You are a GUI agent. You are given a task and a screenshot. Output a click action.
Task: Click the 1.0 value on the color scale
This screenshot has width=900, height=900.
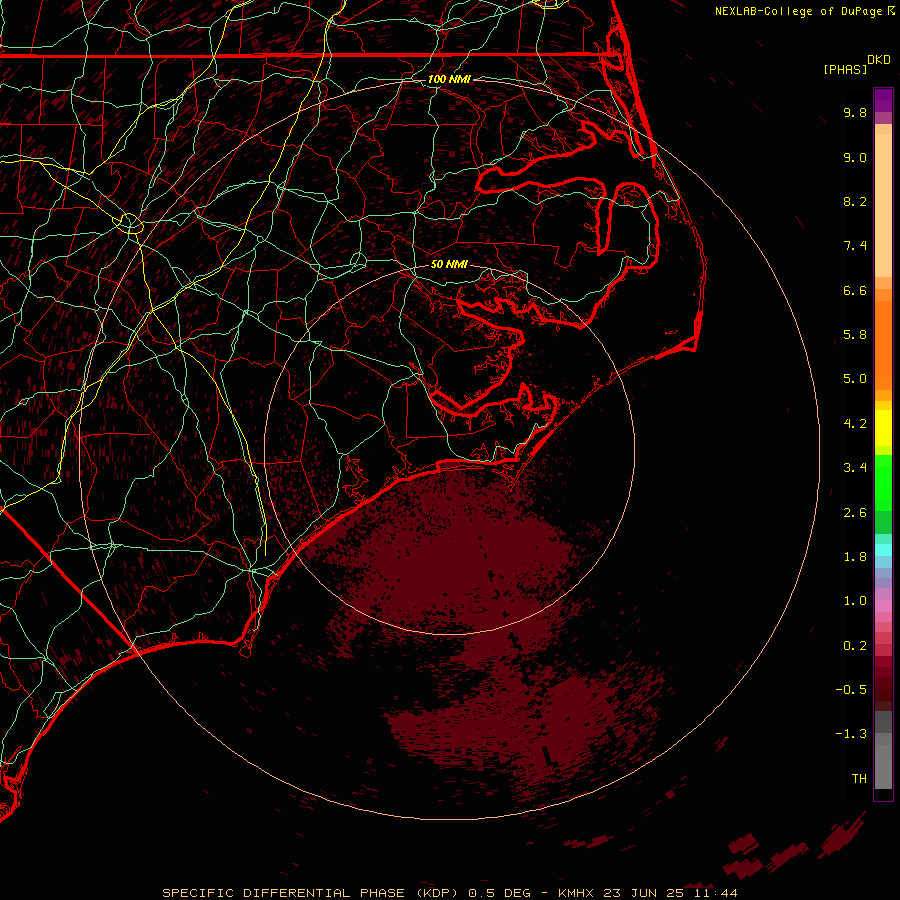click(855, 601)
